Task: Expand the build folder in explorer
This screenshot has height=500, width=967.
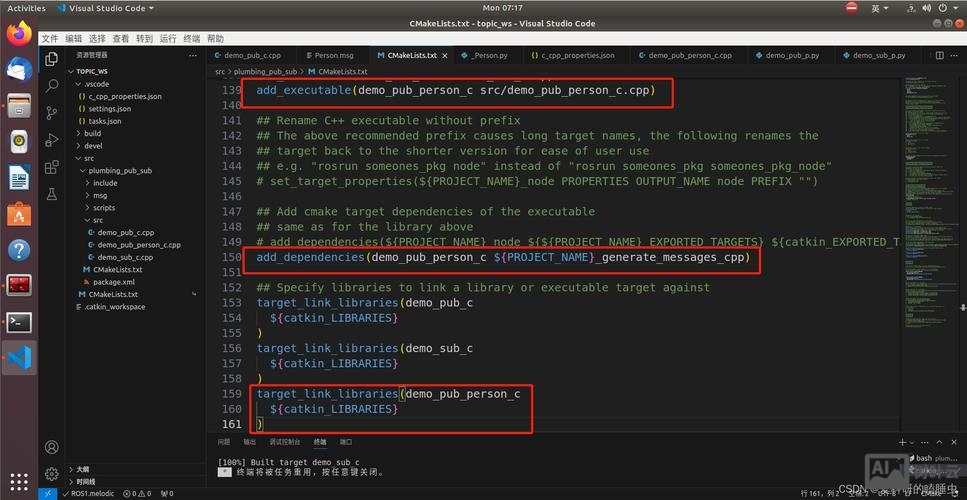Action: point(92,133)
